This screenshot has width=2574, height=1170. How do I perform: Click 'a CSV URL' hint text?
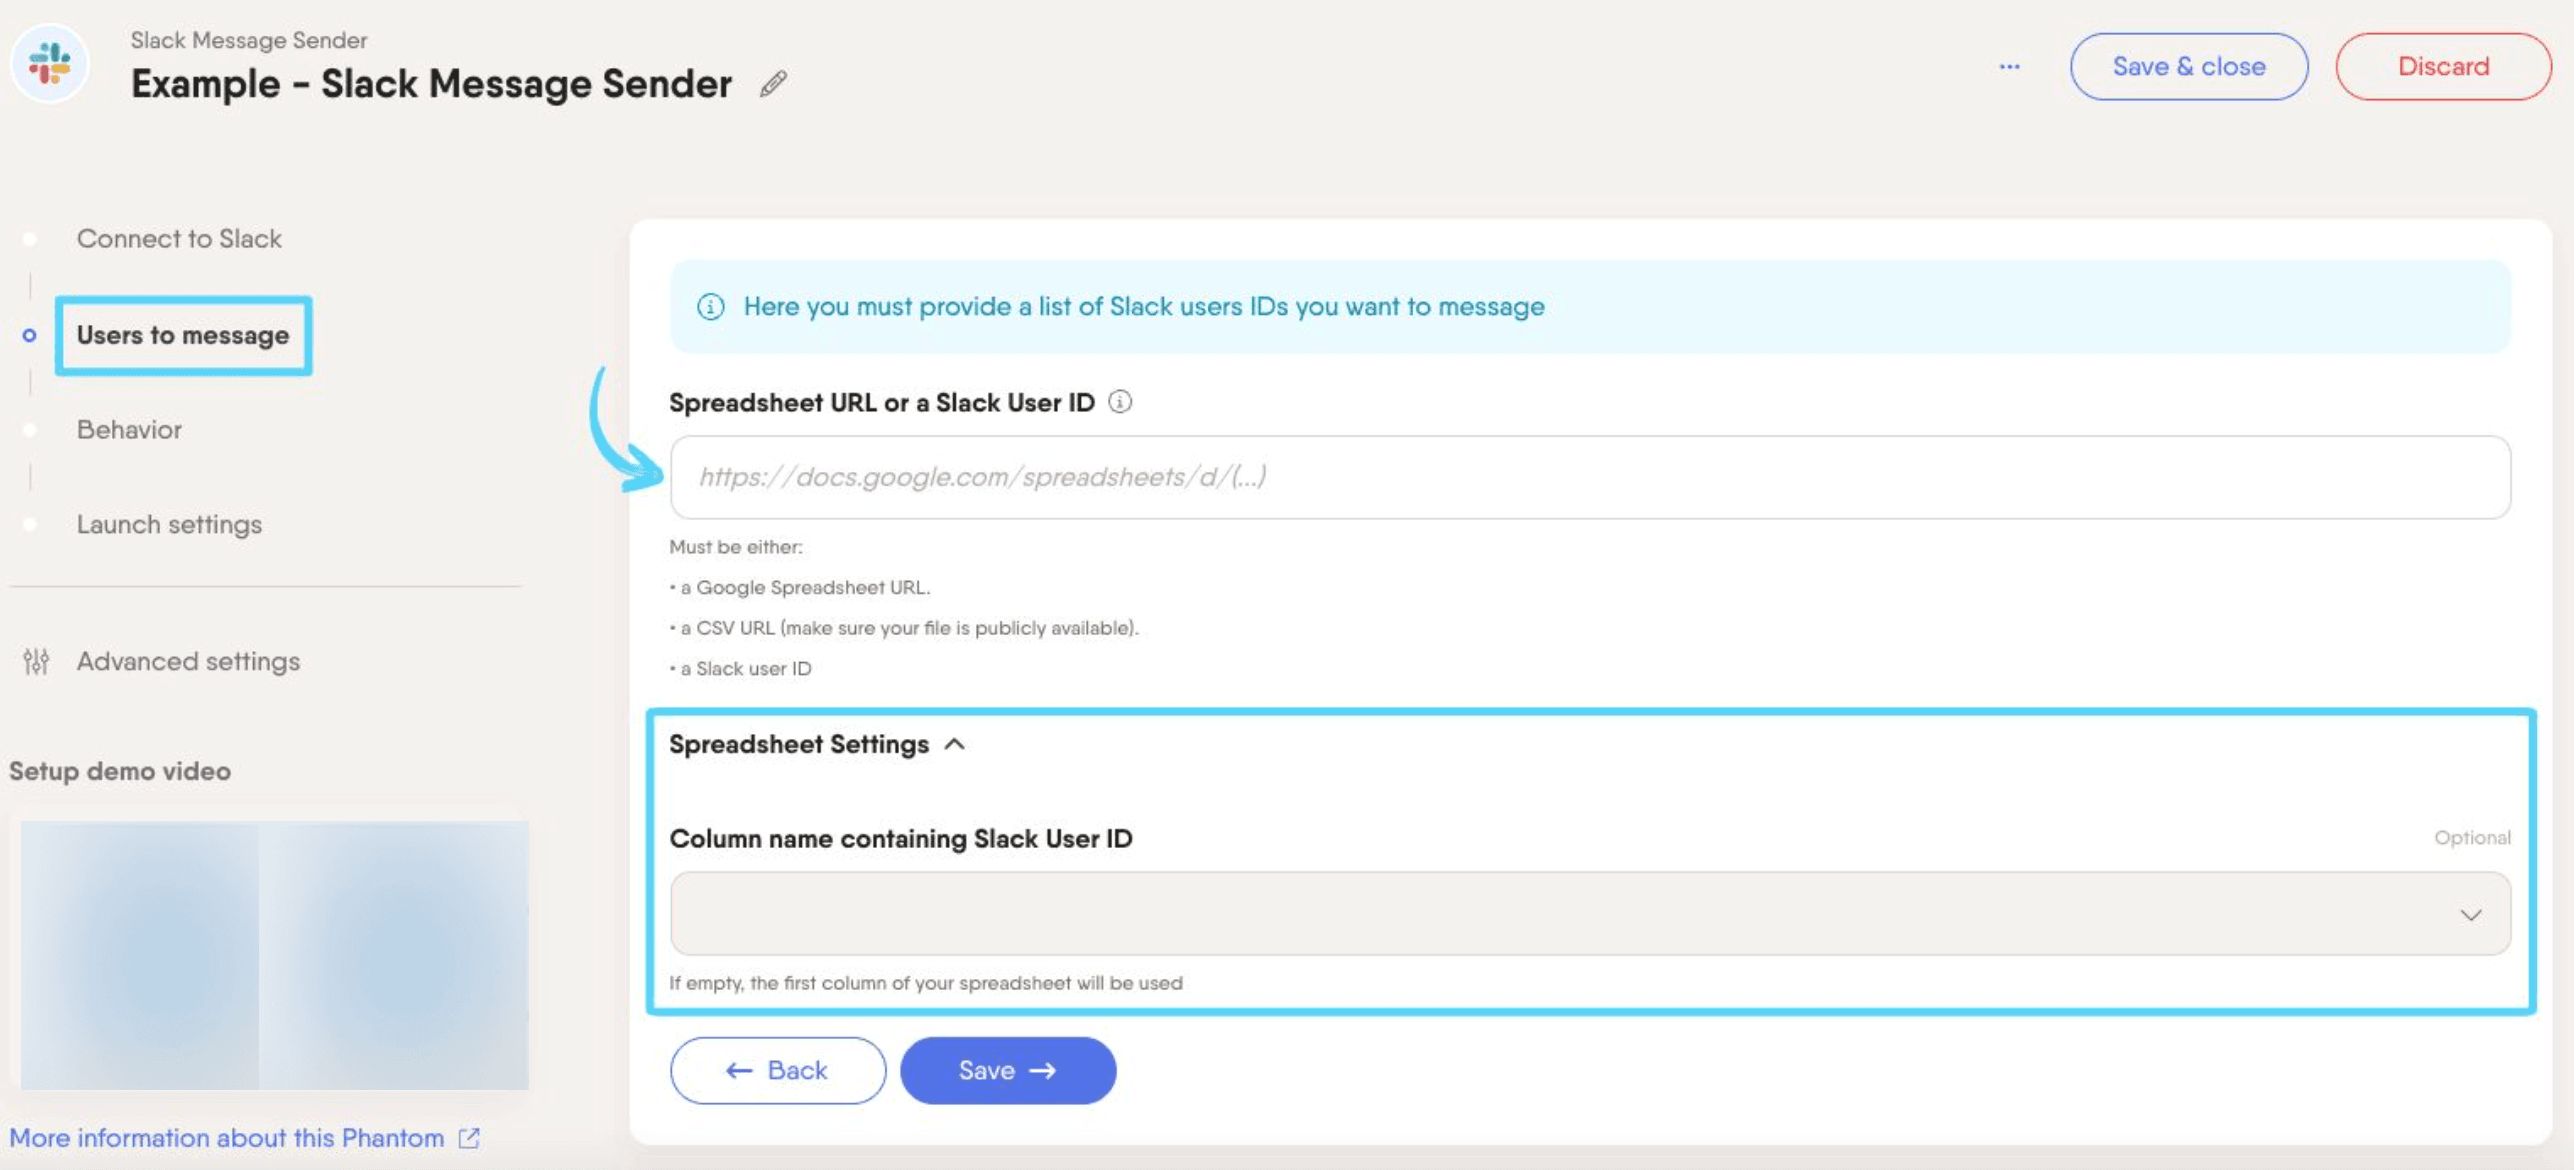[x=909, y=628]
